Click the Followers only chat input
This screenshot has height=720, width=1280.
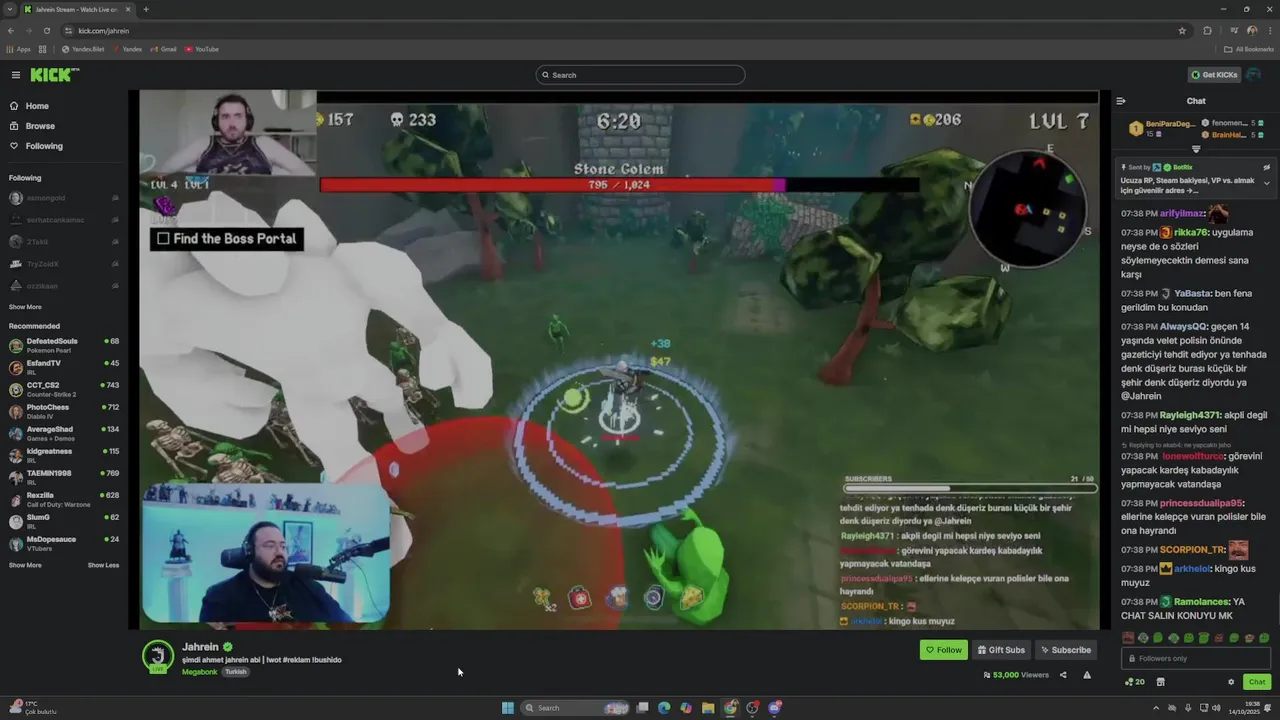1196,658
